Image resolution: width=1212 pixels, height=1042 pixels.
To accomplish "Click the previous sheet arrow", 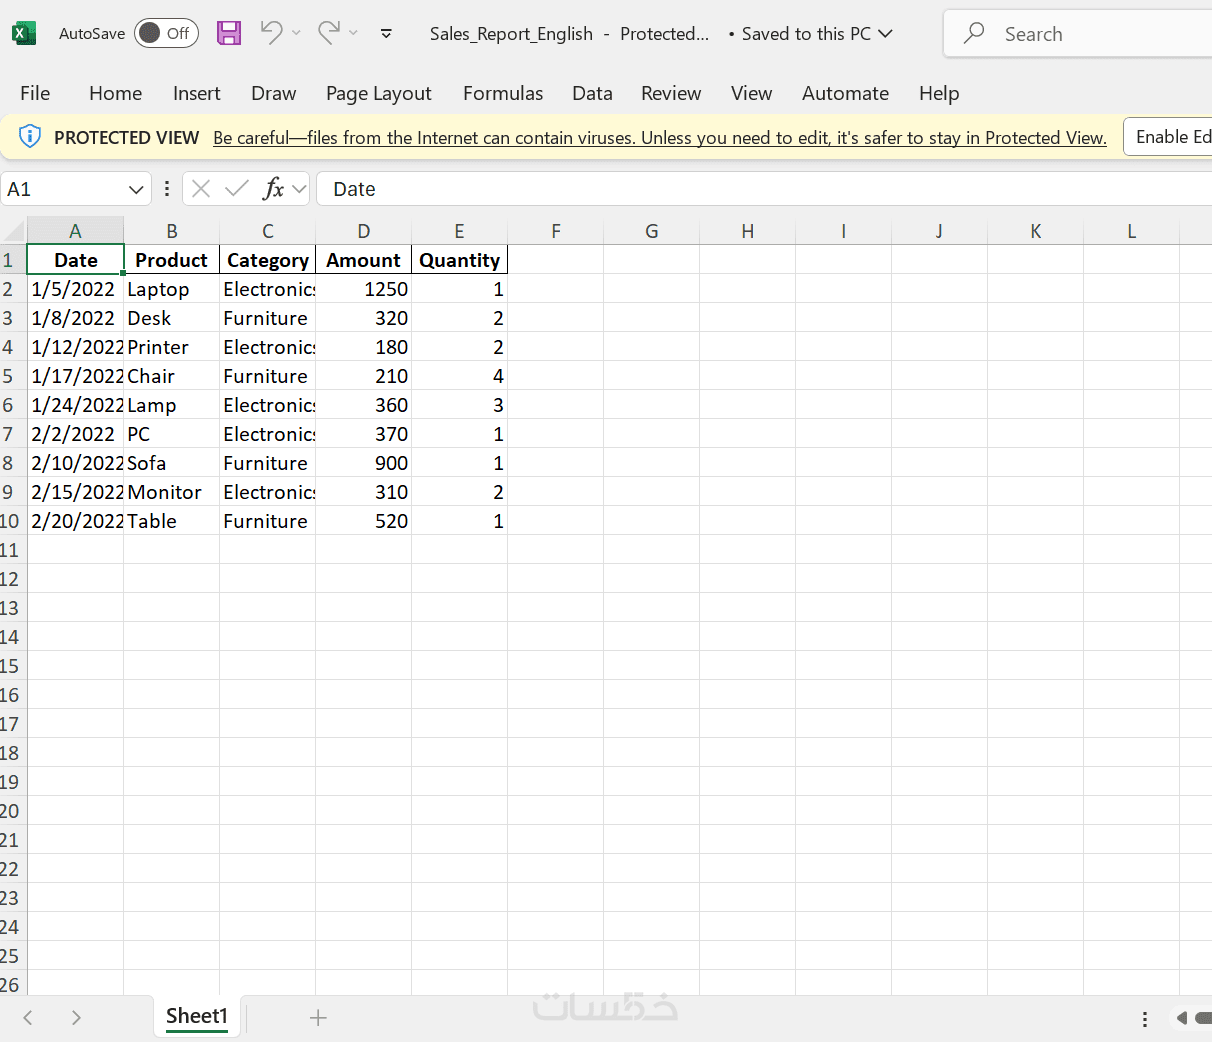I will (x=28, y=1018).
